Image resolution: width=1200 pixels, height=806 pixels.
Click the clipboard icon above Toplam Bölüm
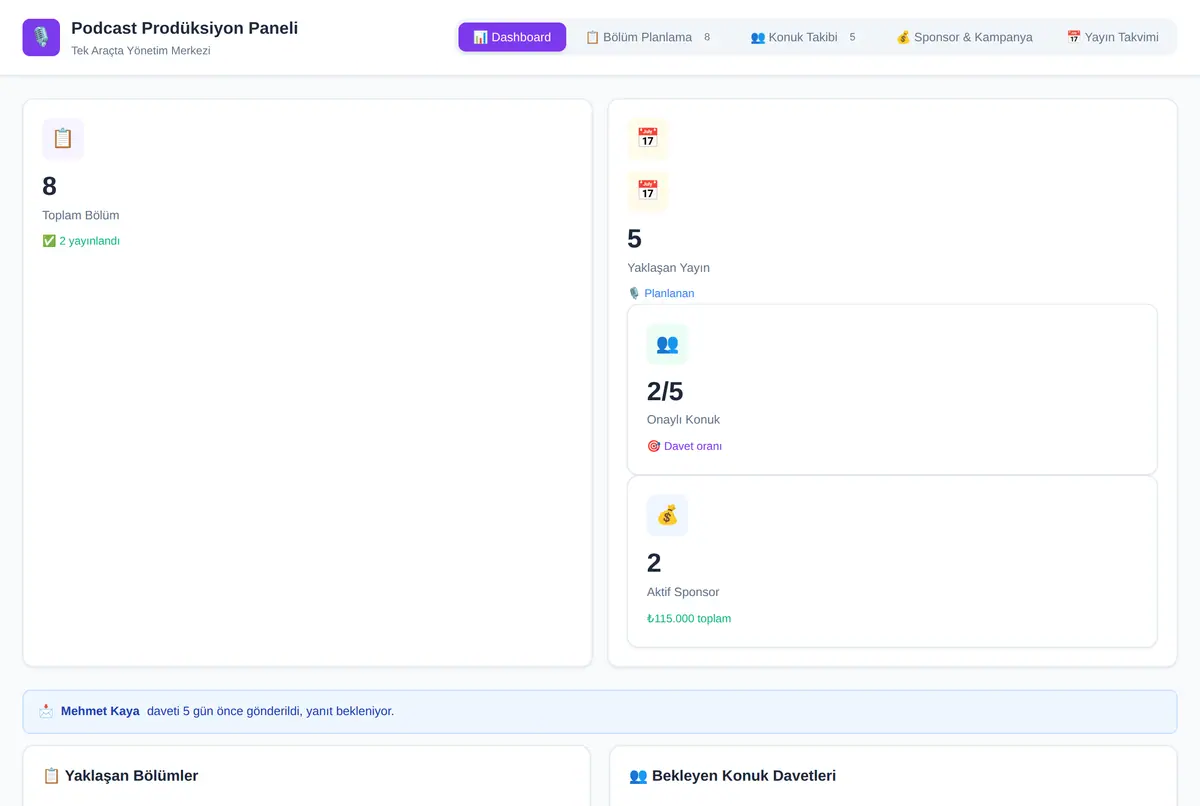[63, 139]
